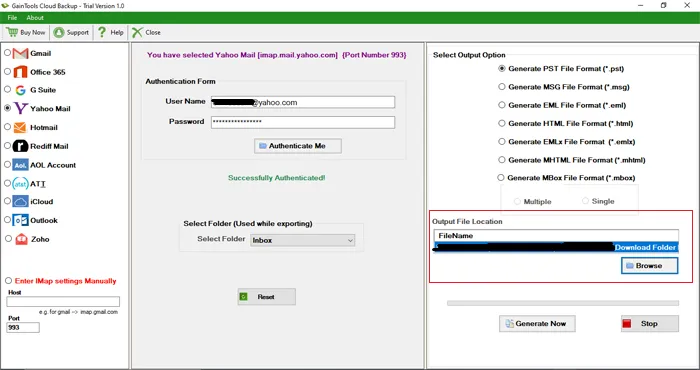Image resolution: width=700 pixels, height=370 pixels.
Task: Click the Port field showing 993
Action: coord(23,328)
